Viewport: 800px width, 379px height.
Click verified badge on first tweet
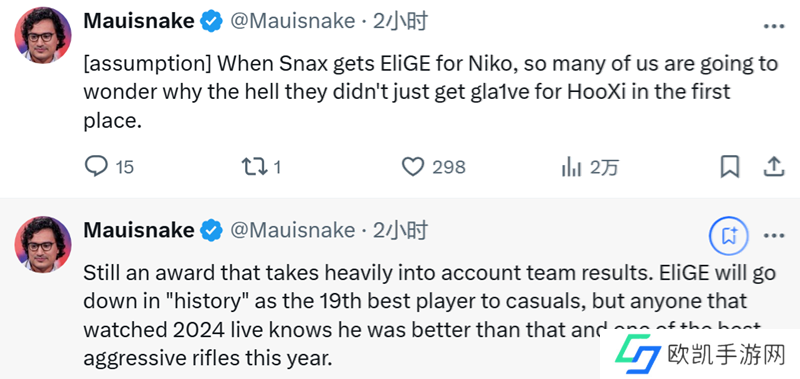211,21
